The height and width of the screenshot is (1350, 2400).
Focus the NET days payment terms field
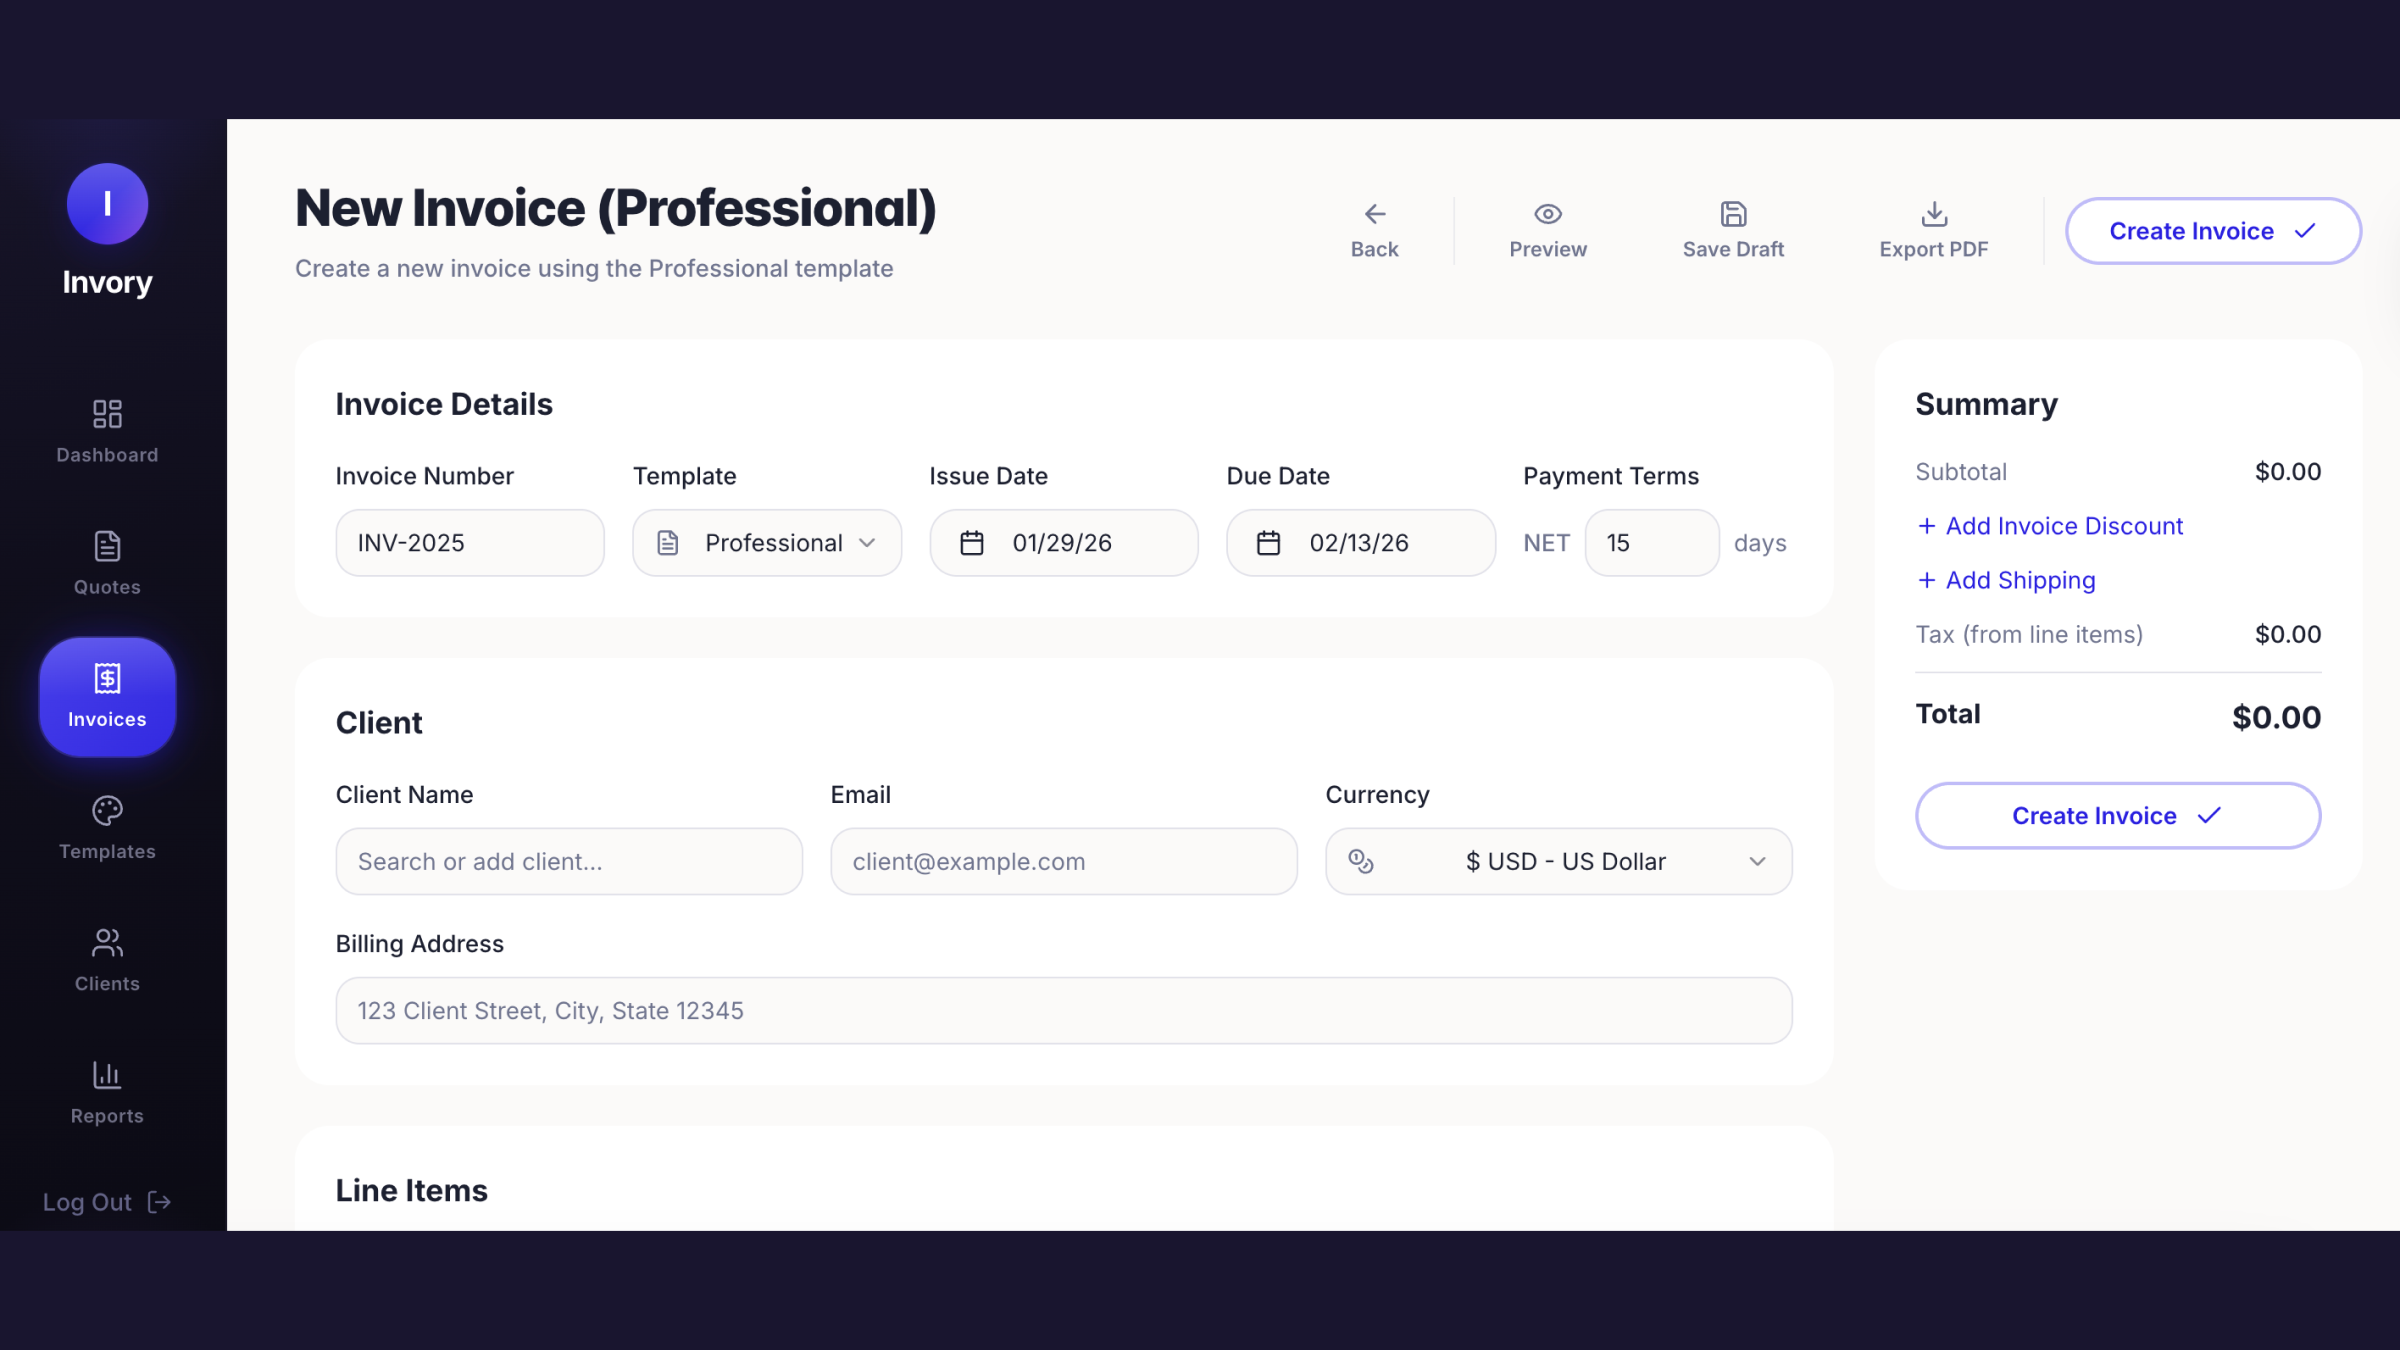[x=1651, y=543]
